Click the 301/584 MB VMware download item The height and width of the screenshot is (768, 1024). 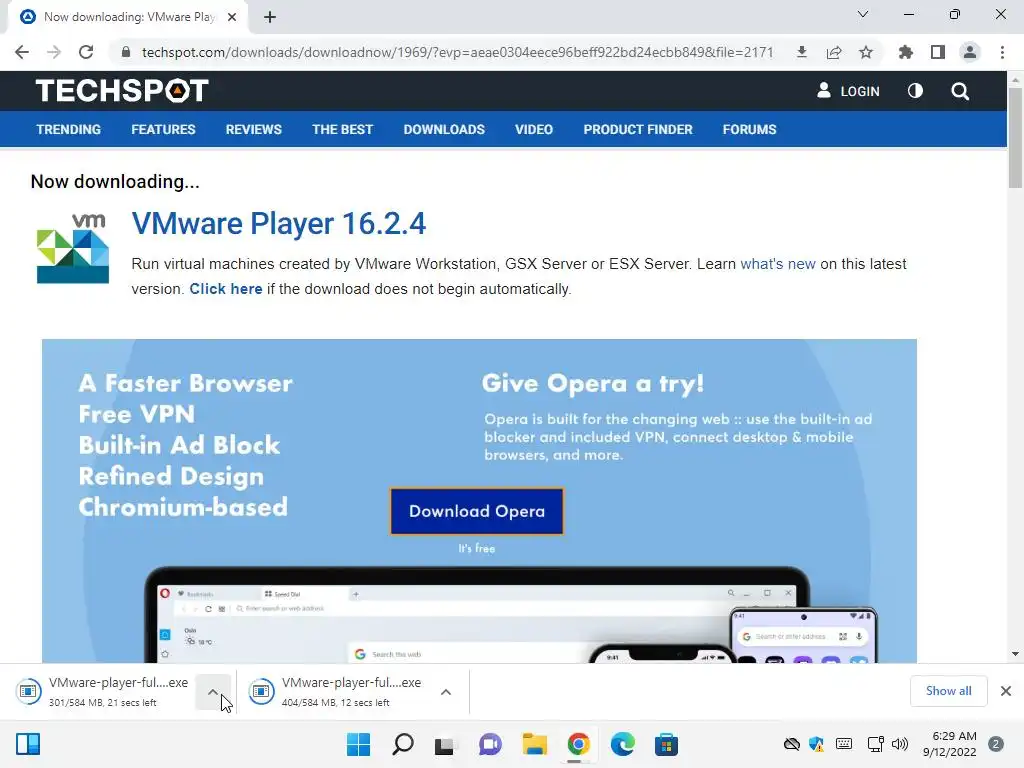(103, 692)
